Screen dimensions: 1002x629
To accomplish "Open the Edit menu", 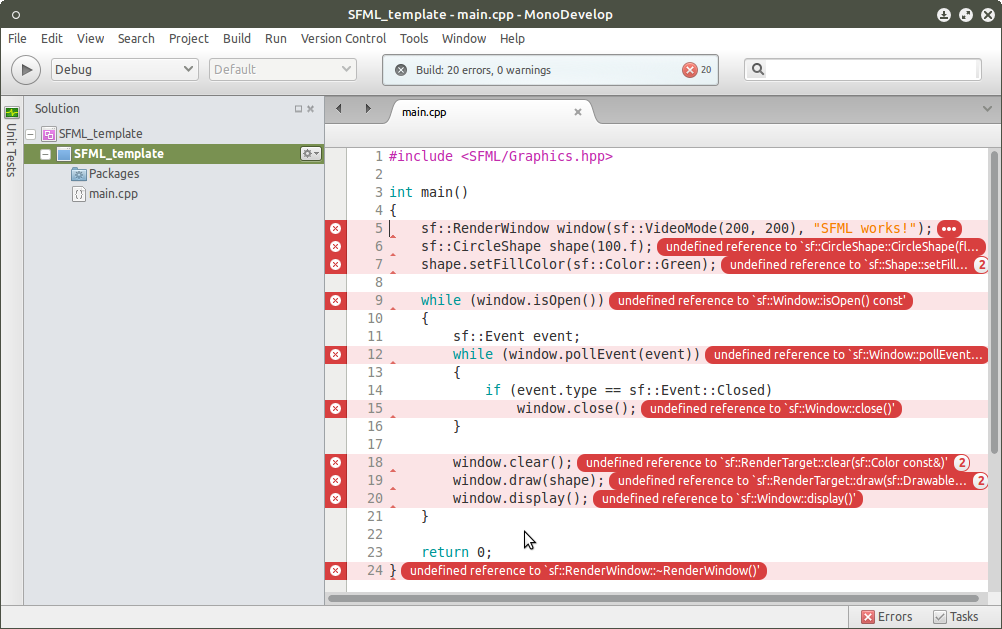I will 52,38.
